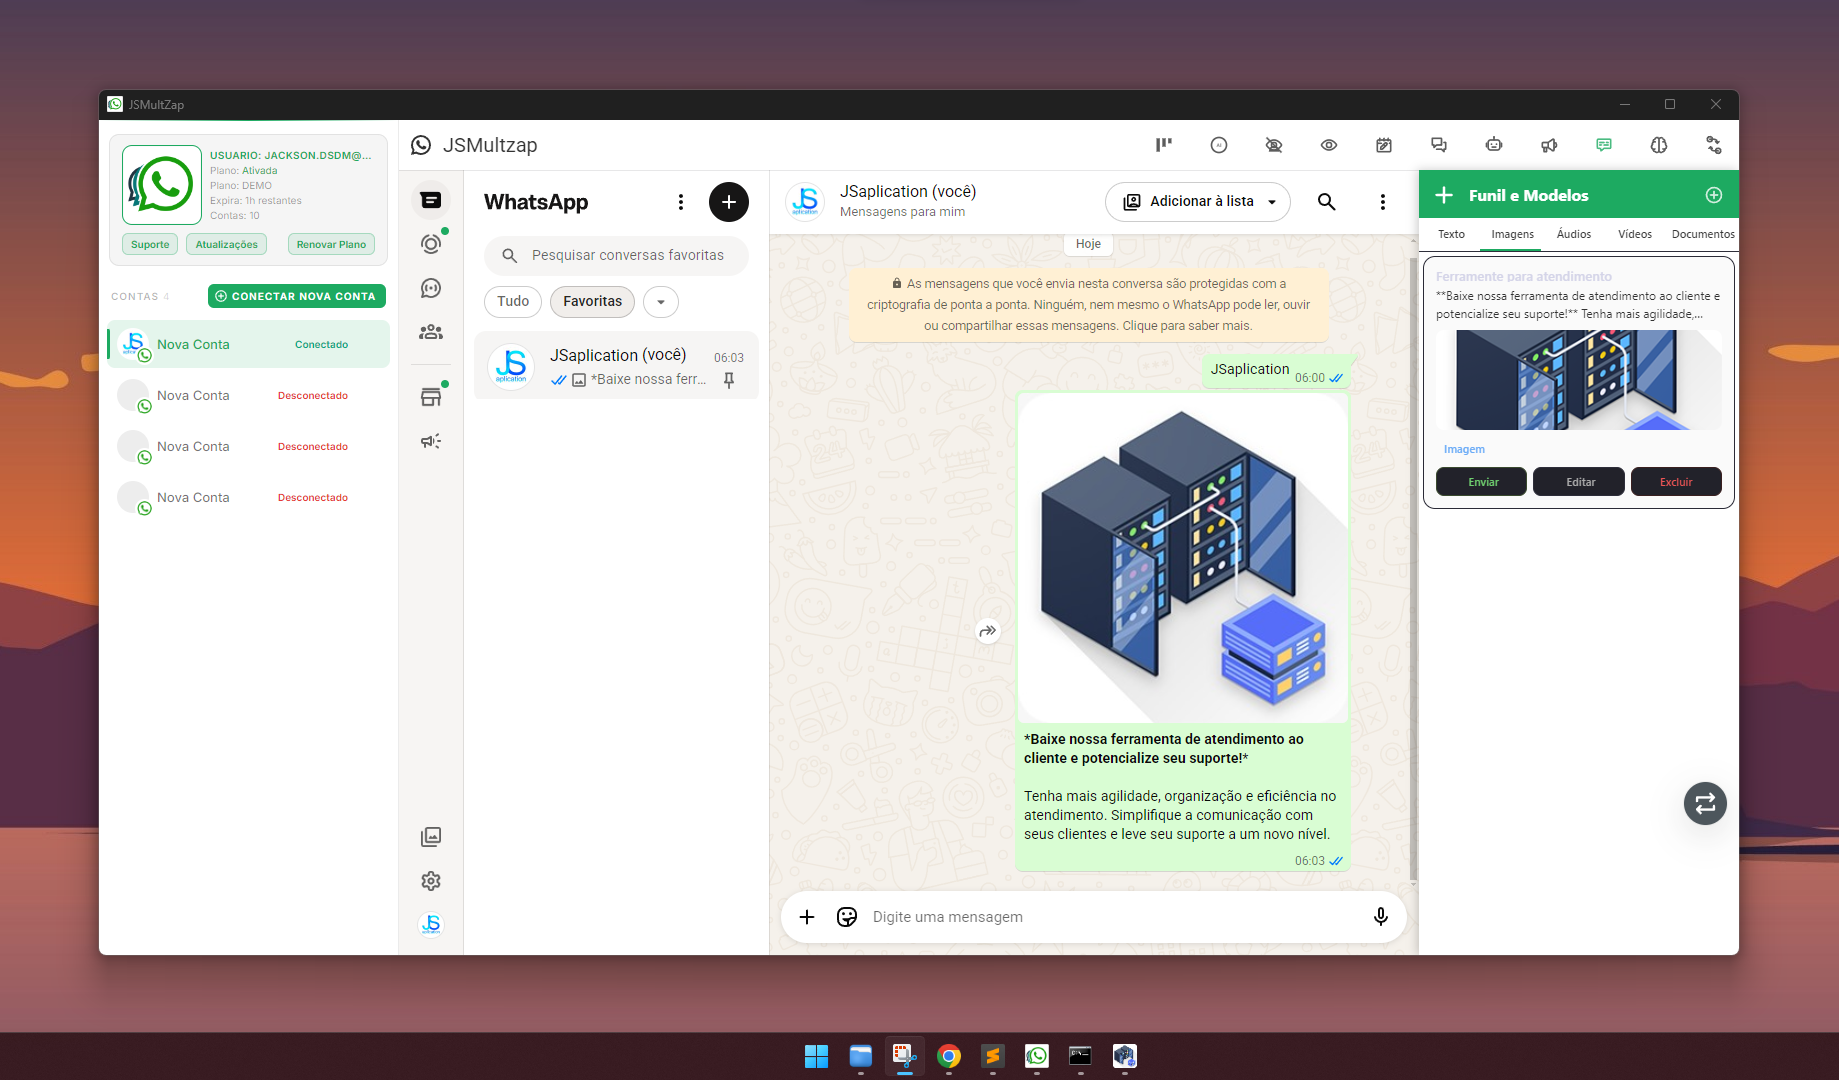Open the quick replies chat bubbles icon
1839x1080 pixels.
pos(1439,145)
